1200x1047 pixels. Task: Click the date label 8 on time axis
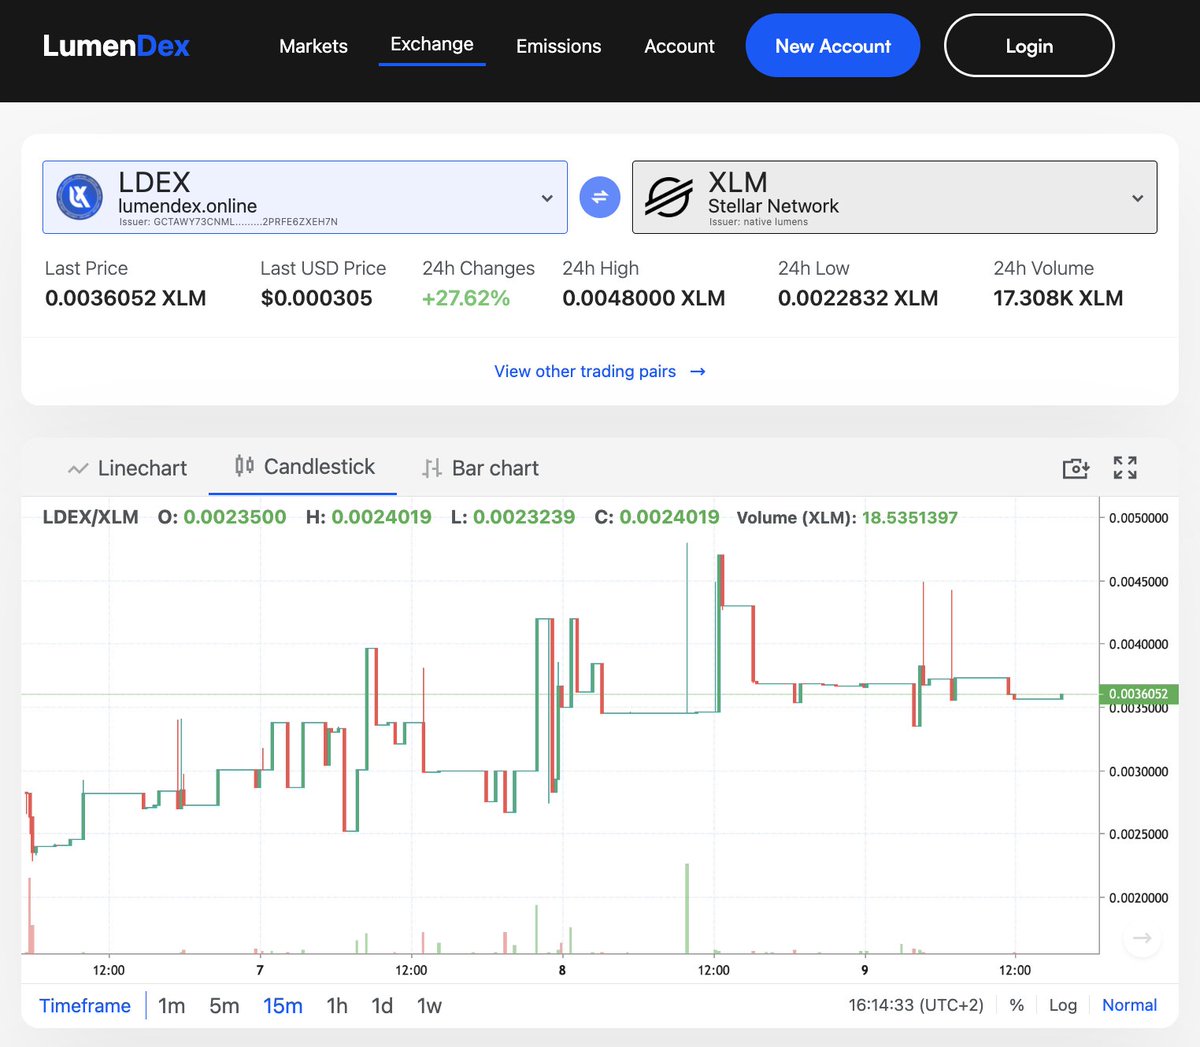pos(562,970)
